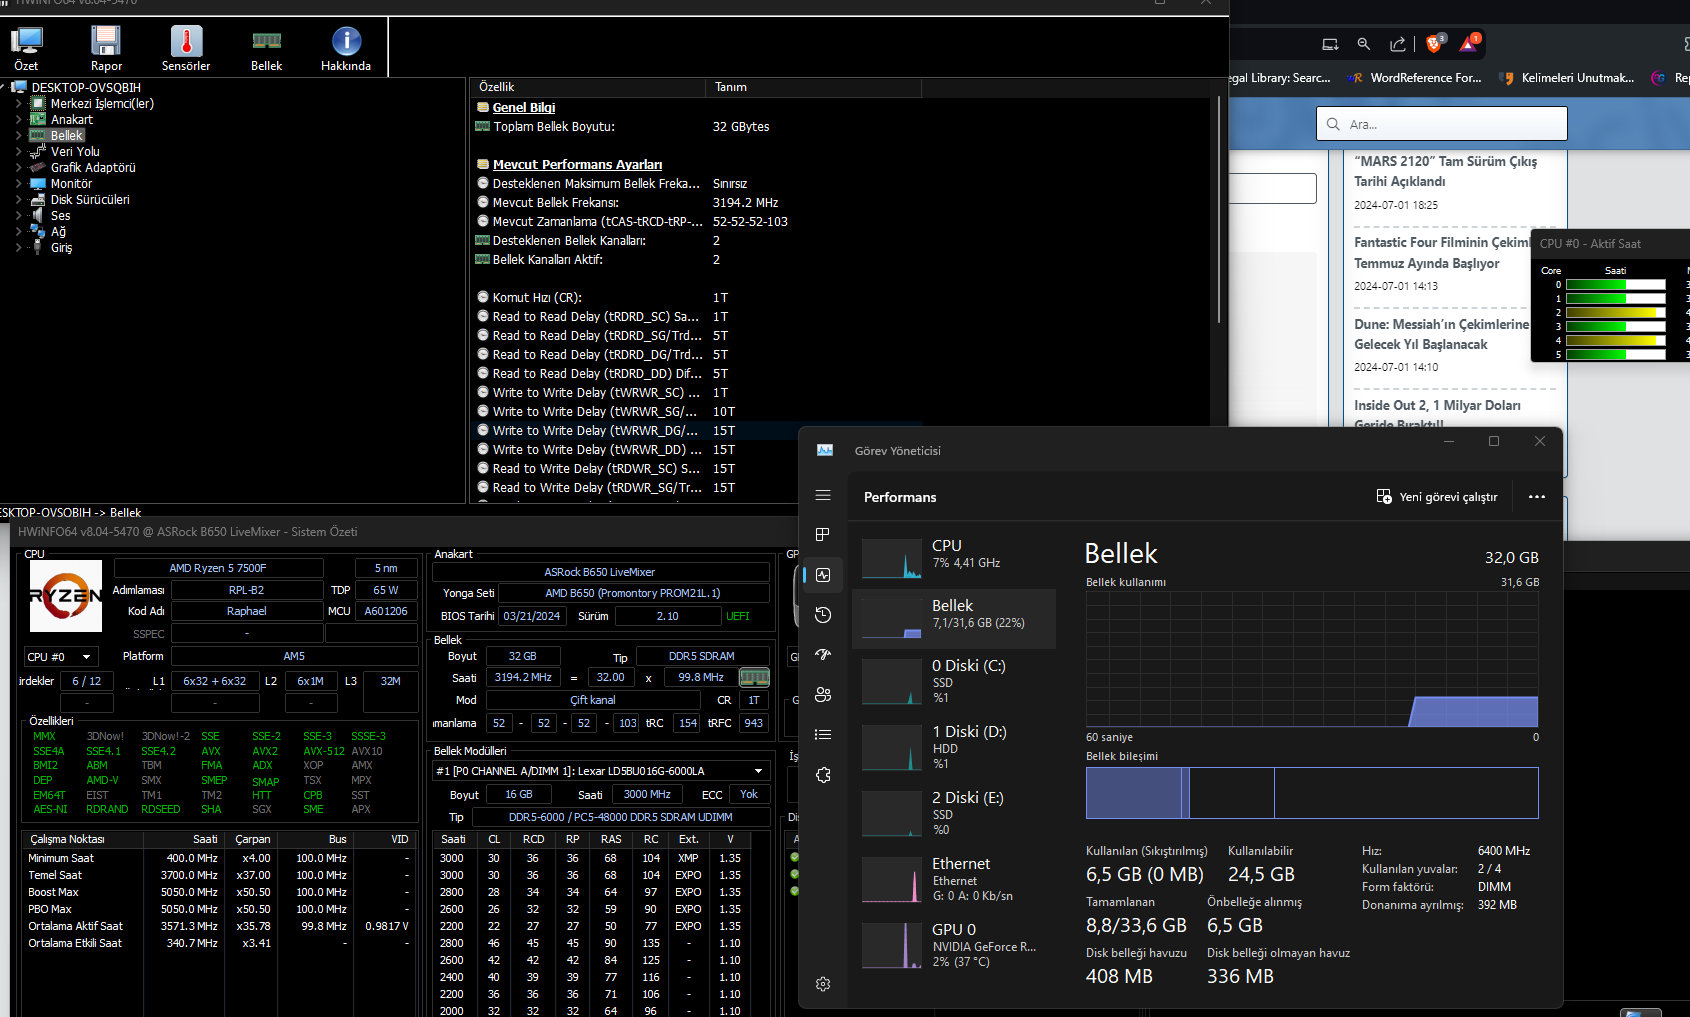Open Fantastic Four Filminin Çekimi news link
The width and height of the screenshot is (1690, 1017).
(x=1441, y=253)
